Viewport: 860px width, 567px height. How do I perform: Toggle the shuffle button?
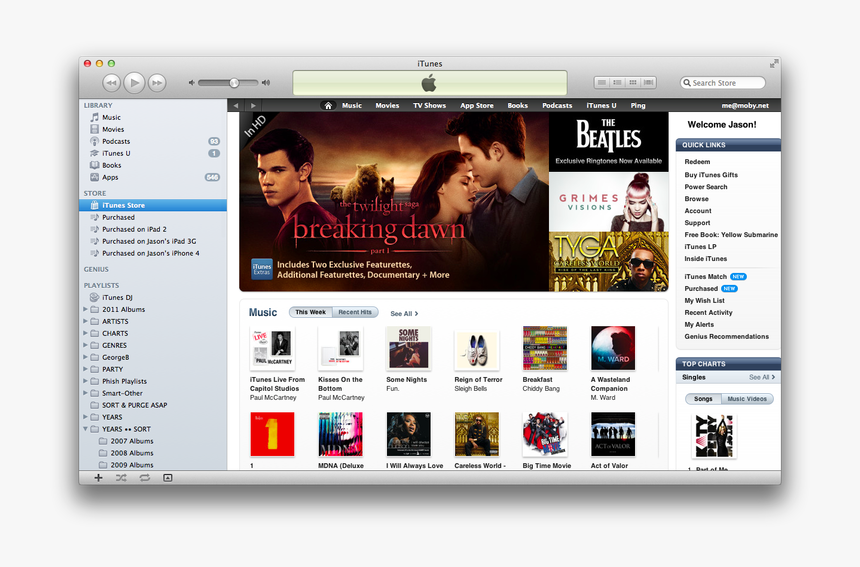point(121,478)
